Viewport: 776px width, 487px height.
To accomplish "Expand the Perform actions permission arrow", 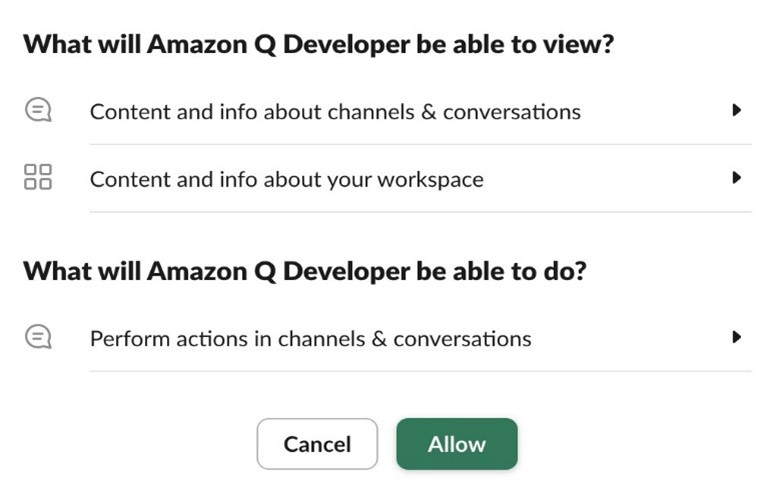I will (x=737, y=337).
